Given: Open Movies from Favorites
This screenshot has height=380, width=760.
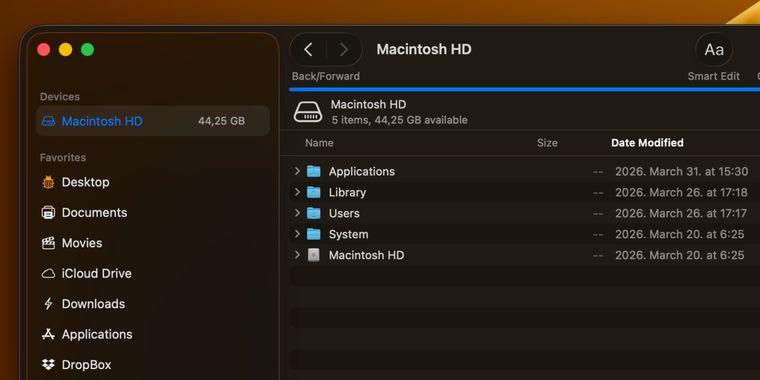Looking at the screenshot, I should (82, 243).
